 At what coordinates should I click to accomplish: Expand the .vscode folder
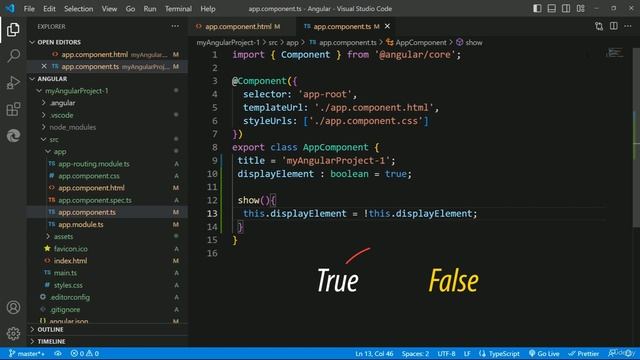62,115
